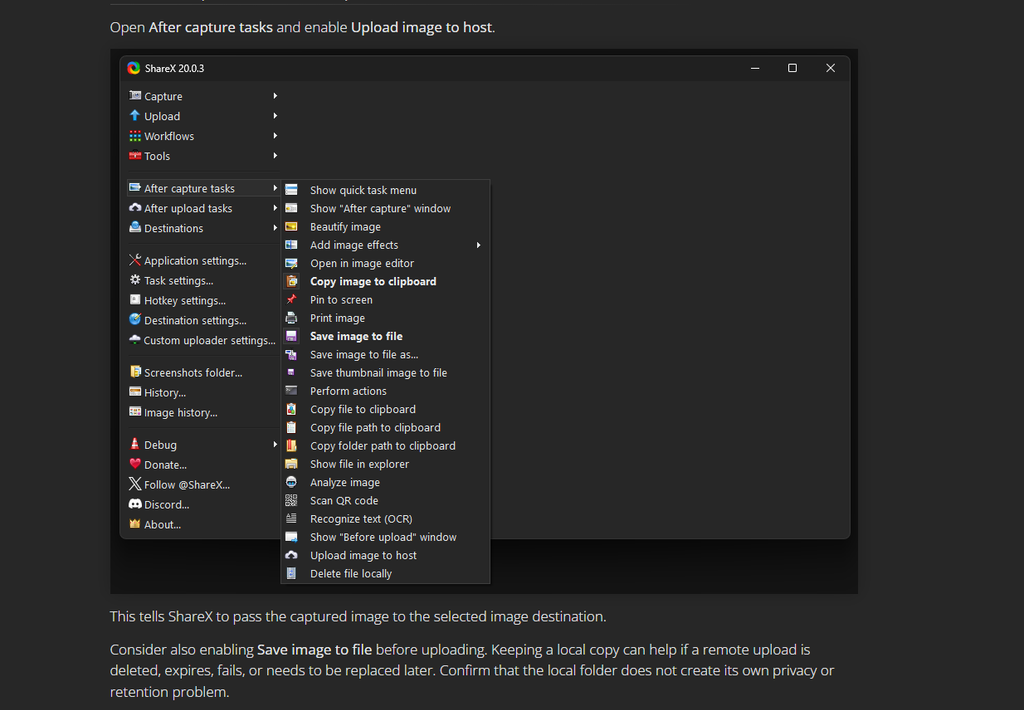Expand the Add image effects submenu arrow
Screen dimensions: 1024x710
pyautogui.click(x=479, y=245)
